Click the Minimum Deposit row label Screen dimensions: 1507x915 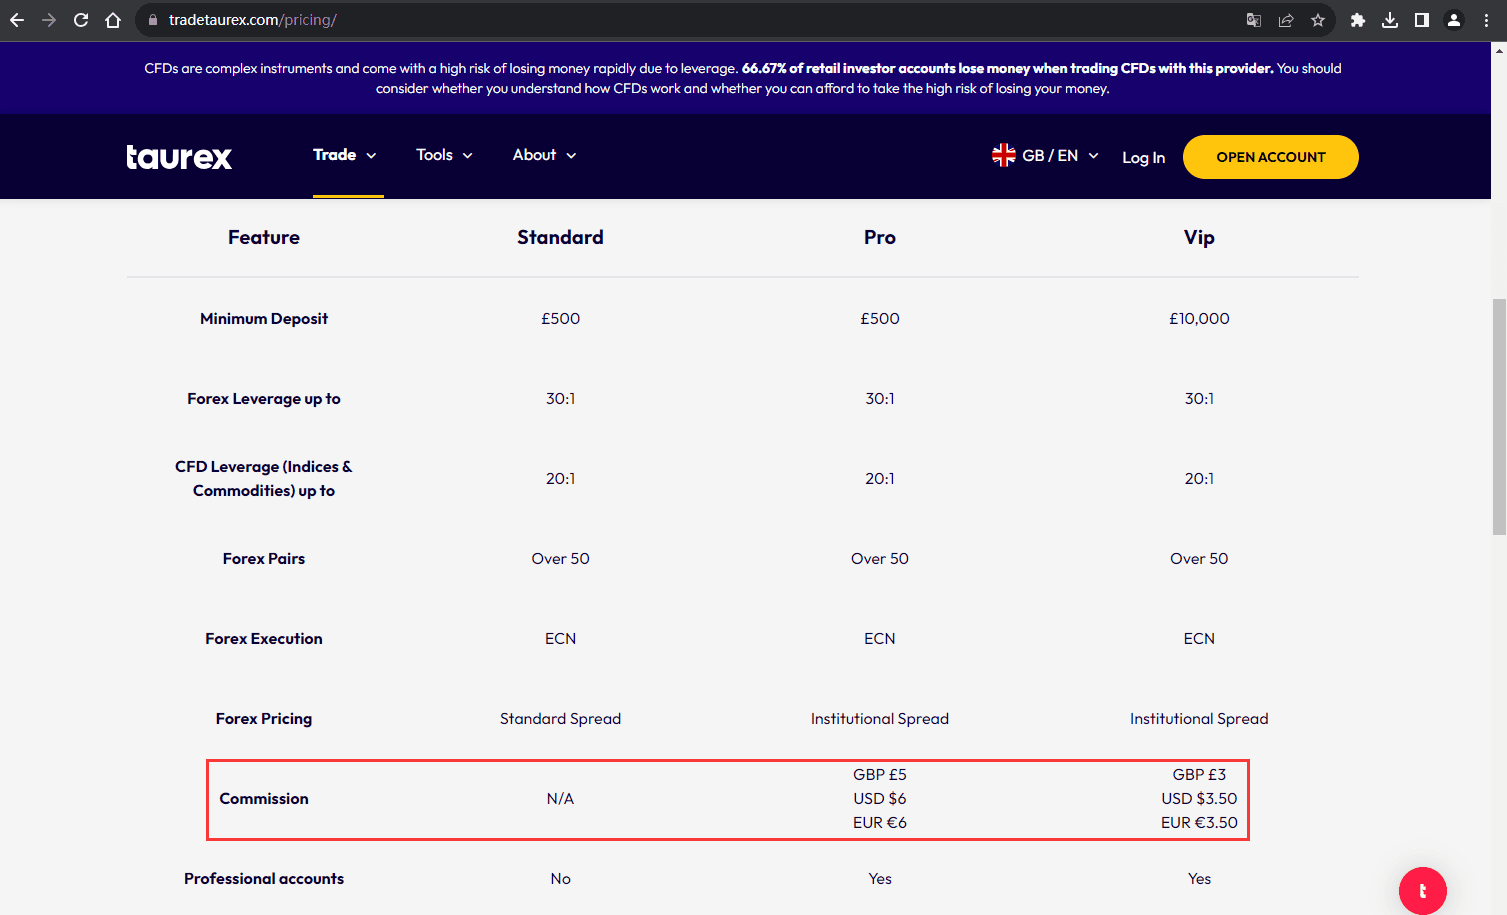coord(264,318)
